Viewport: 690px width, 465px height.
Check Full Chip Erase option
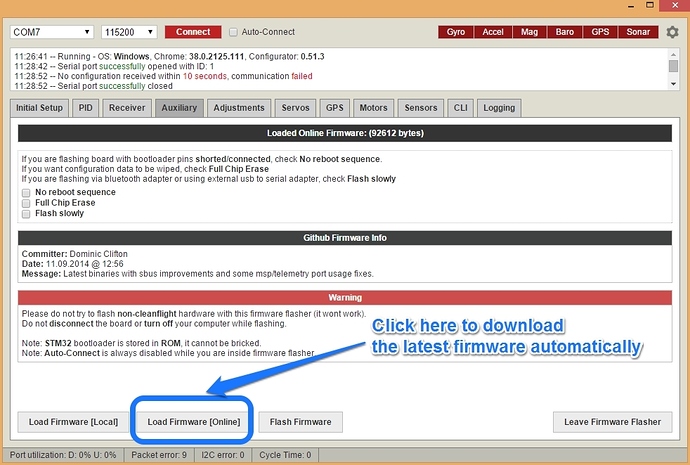(x=26, y=203)
